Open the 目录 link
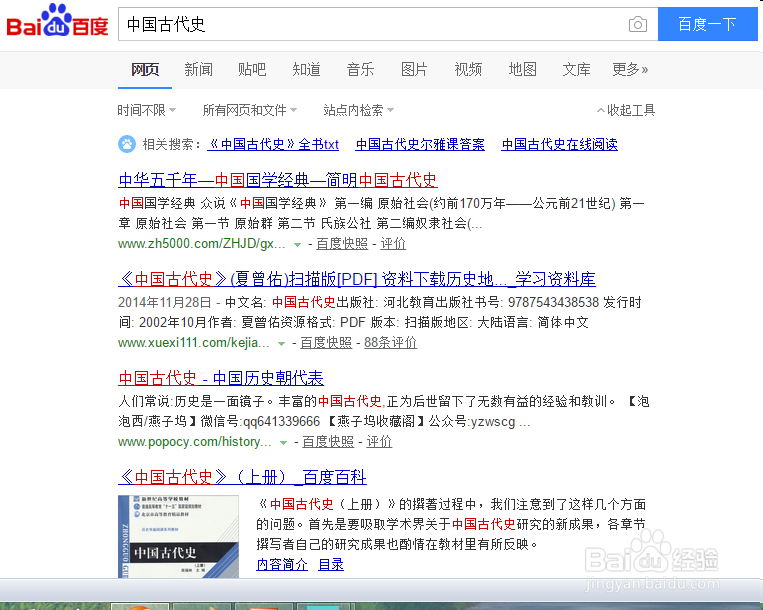The width and height of the screenshot is (763, 610). coord(331,565)
